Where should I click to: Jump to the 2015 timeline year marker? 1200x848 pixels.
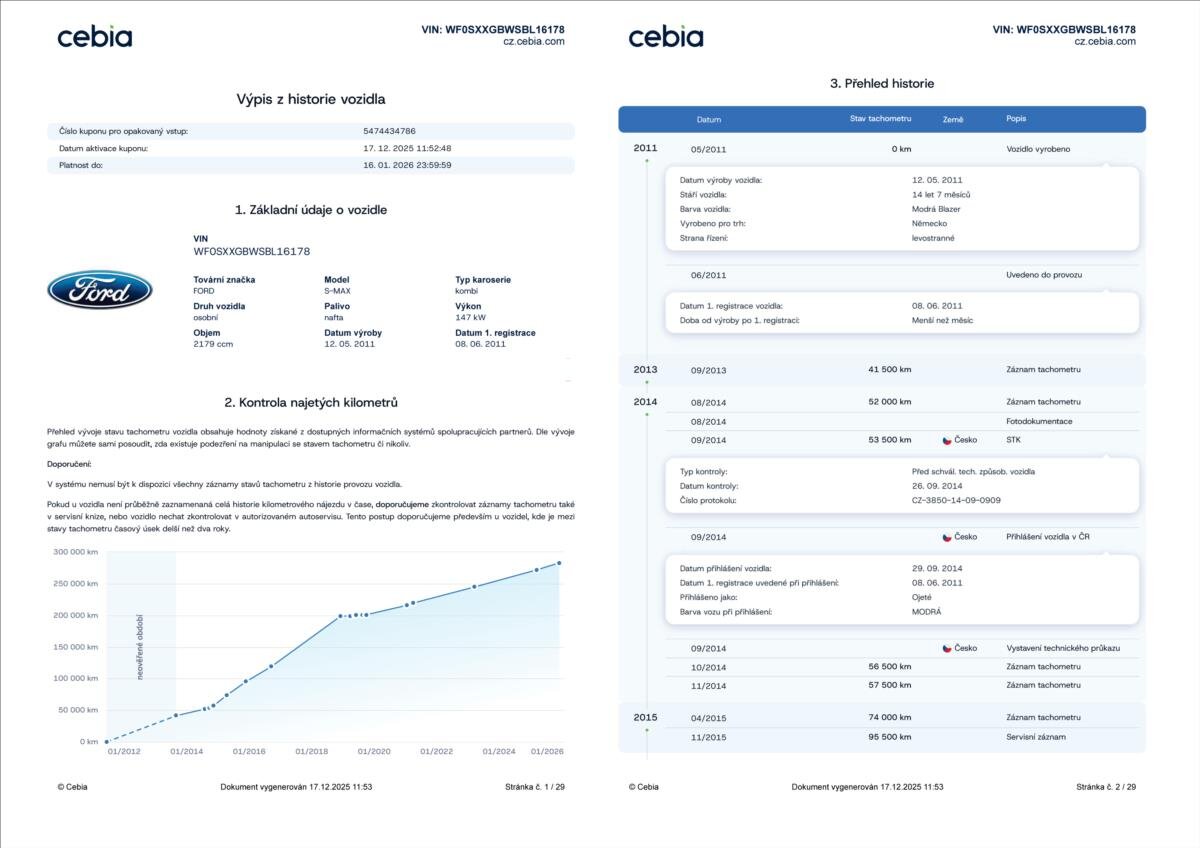[646, 717]
